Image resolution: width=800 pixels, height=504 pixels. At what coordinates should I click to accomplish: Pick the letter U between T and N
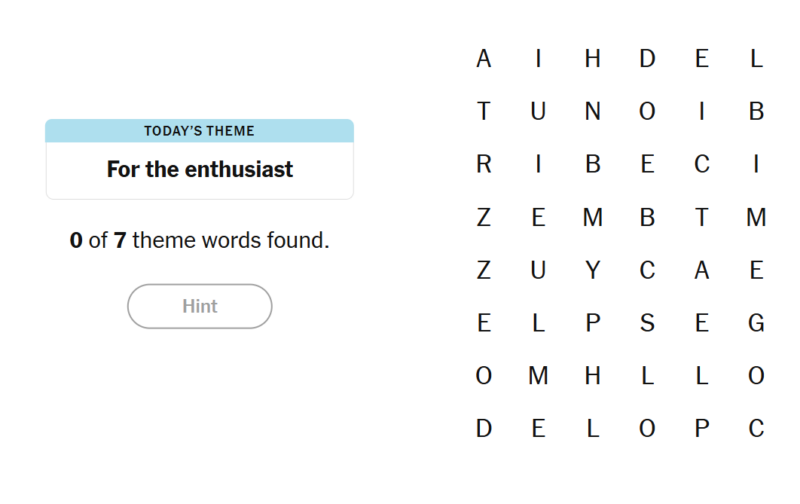point(538,111)
